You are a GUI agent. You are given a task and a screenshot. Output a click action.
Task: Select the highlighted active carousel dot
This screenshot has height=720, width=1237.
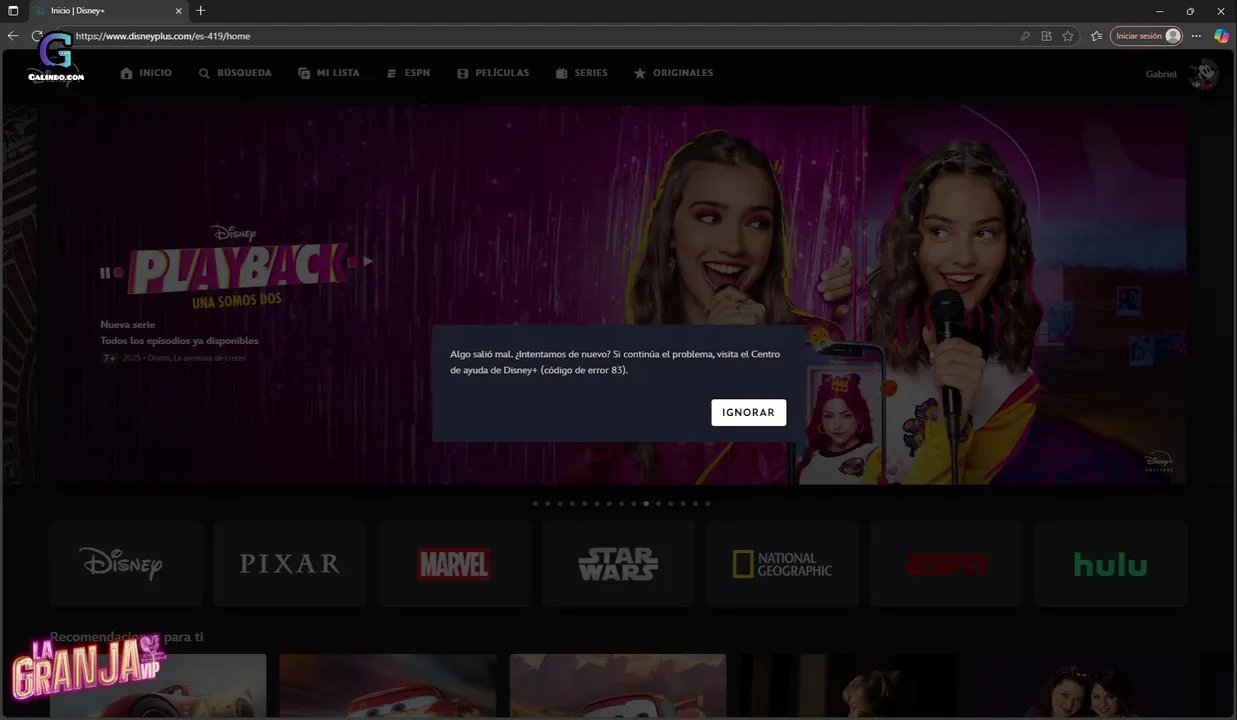[646, 504]
